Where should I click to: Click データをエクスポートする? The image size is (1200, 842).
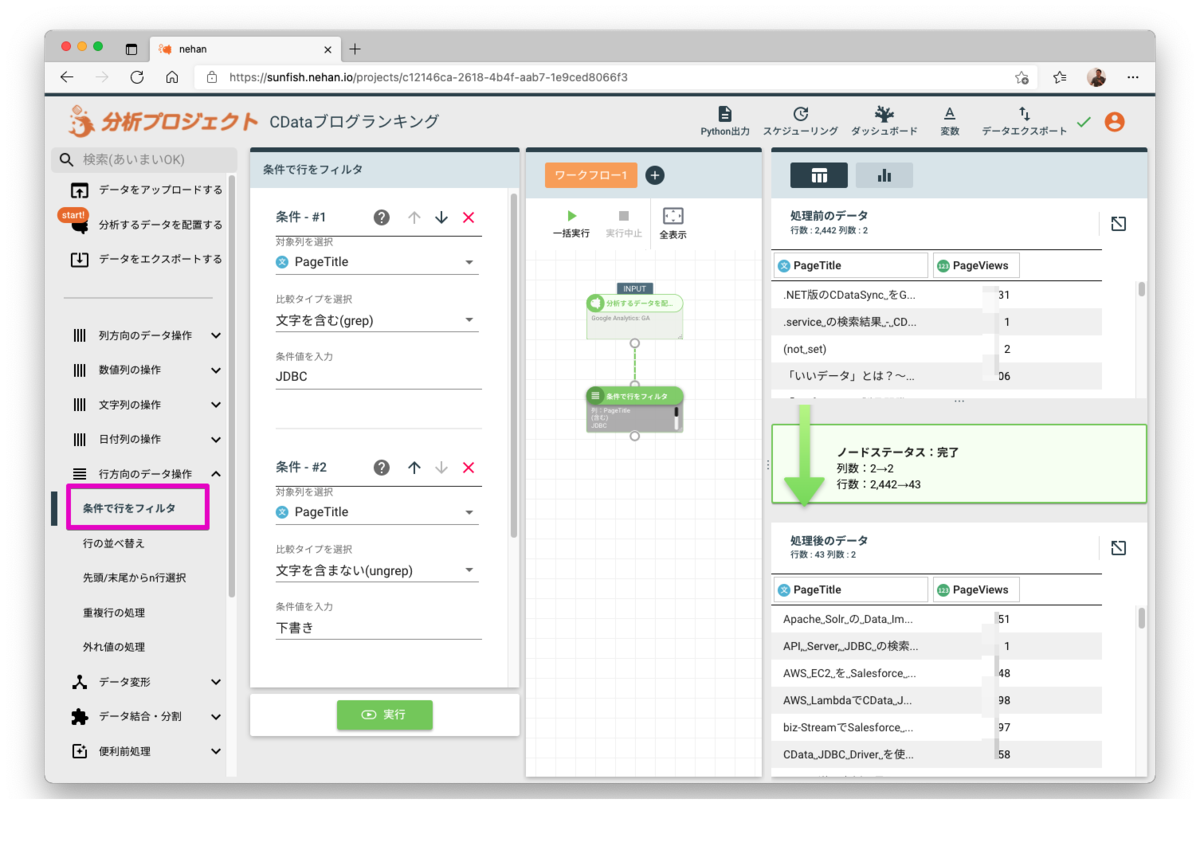pyautogui.click(x=146, y=259)
